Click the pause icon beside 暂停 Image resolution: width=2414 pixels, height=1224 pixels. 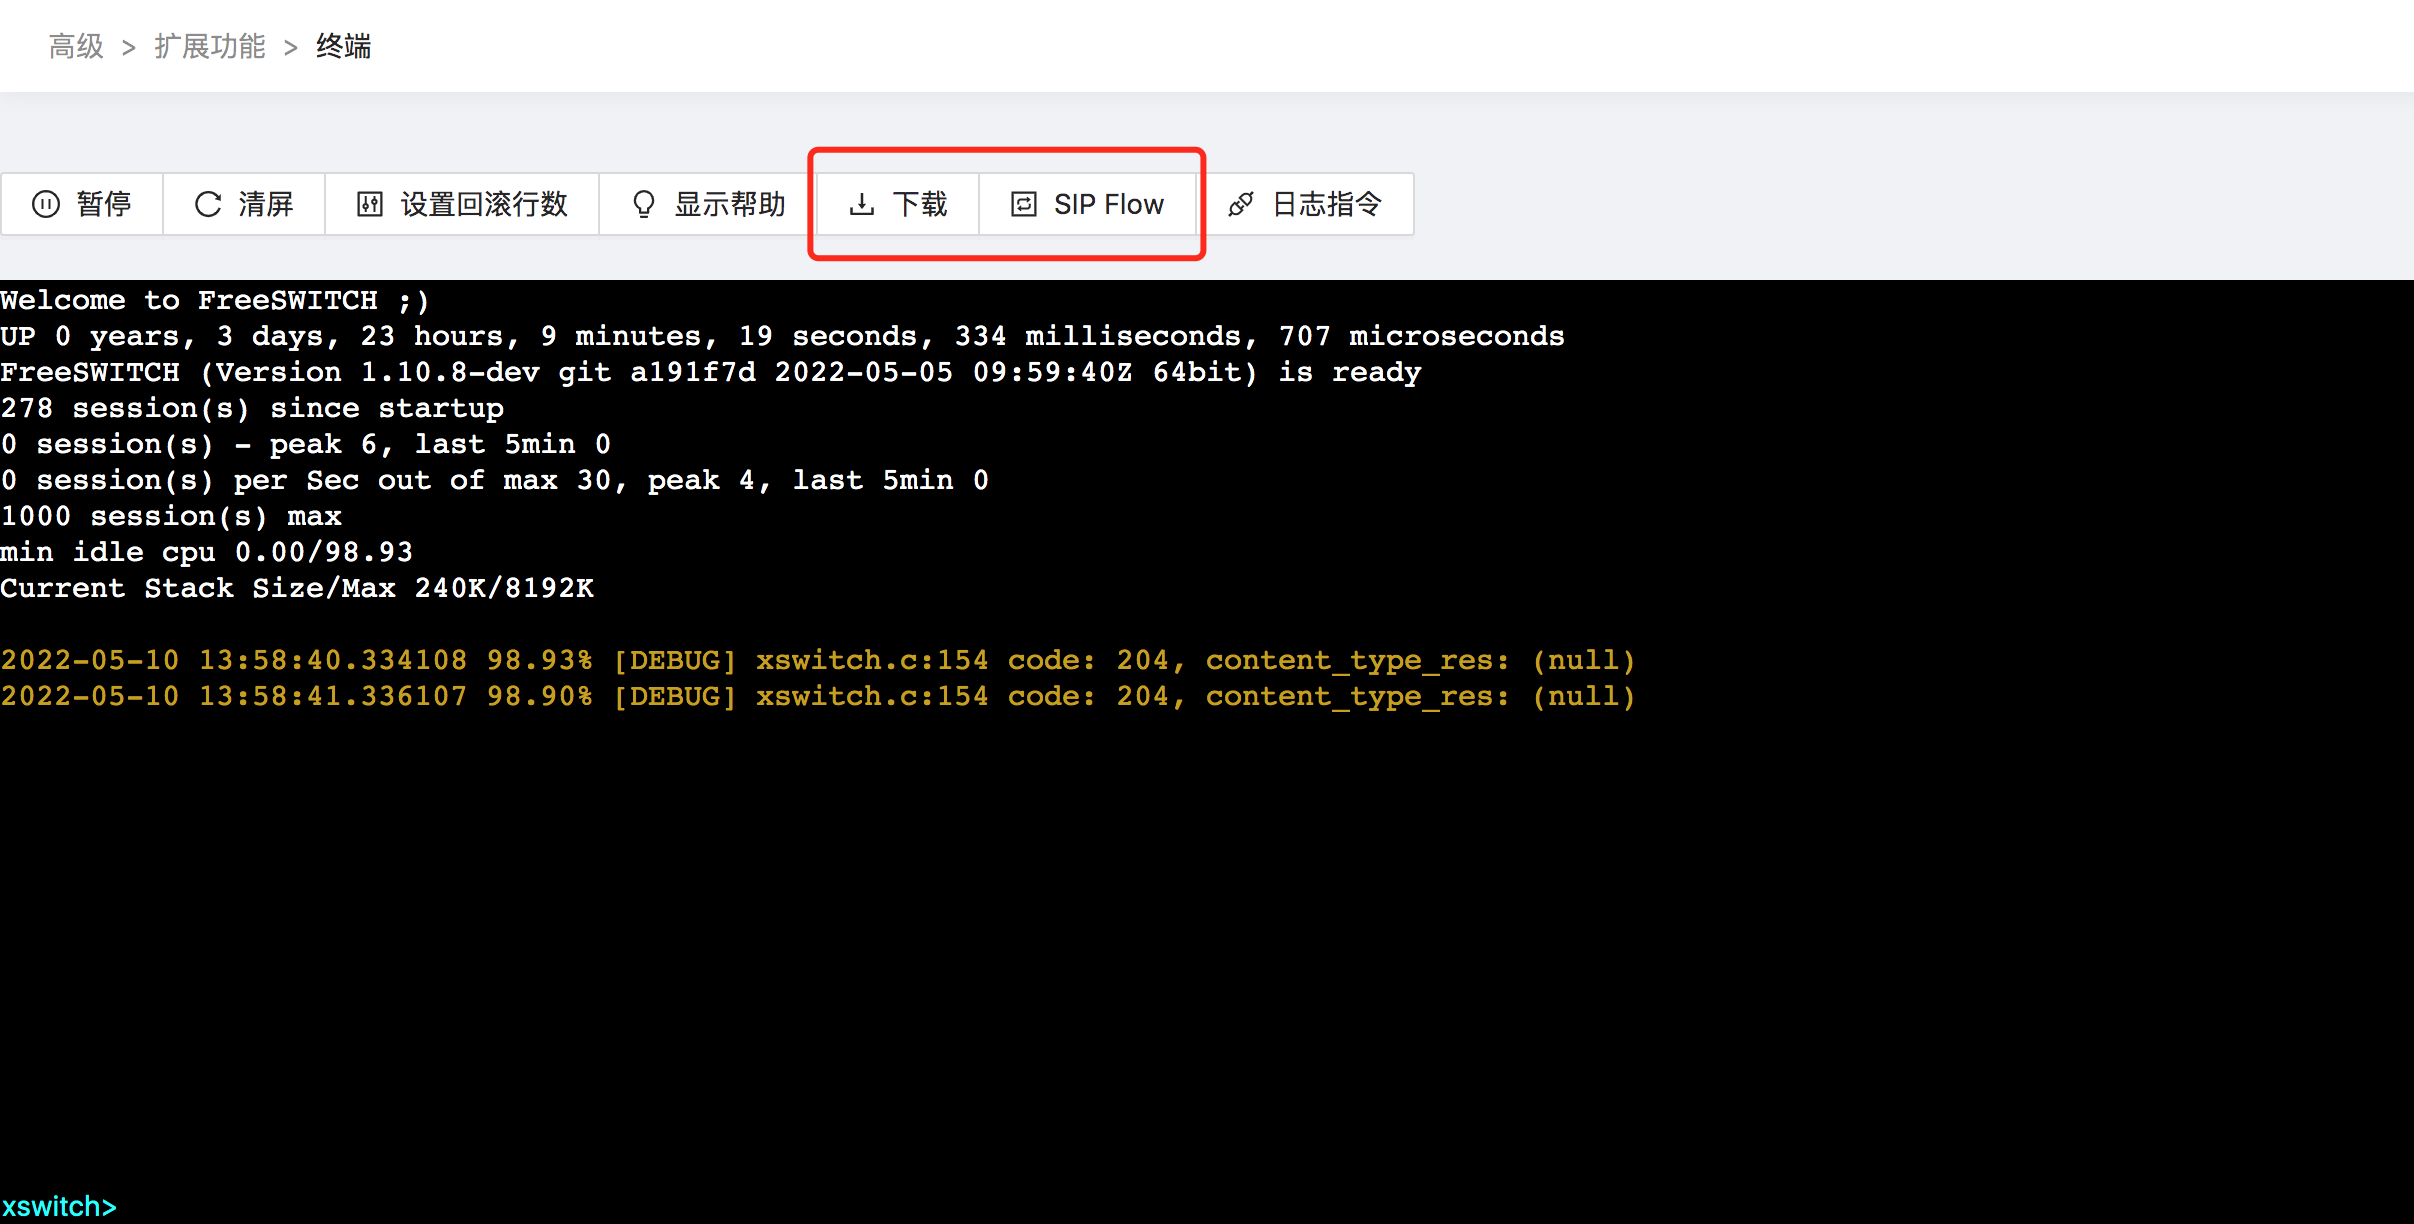(46, 204)
